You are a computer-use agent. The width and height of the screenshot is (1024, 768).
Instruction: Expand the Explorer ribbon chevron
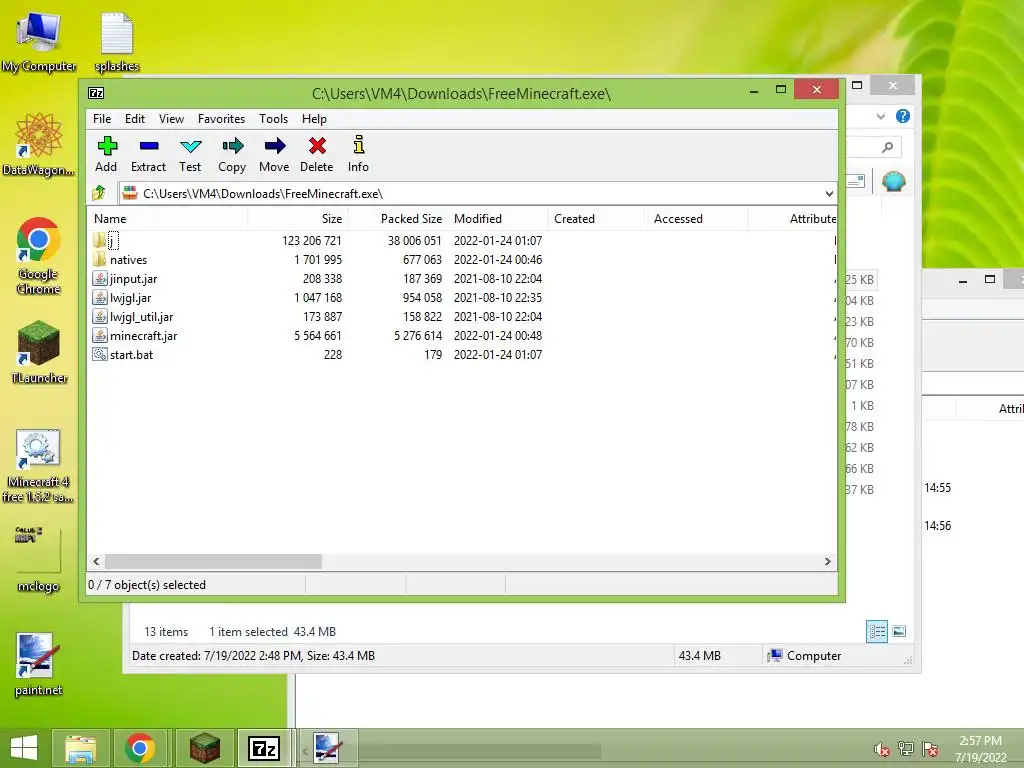pyautogui.click(x=880, y=116)
